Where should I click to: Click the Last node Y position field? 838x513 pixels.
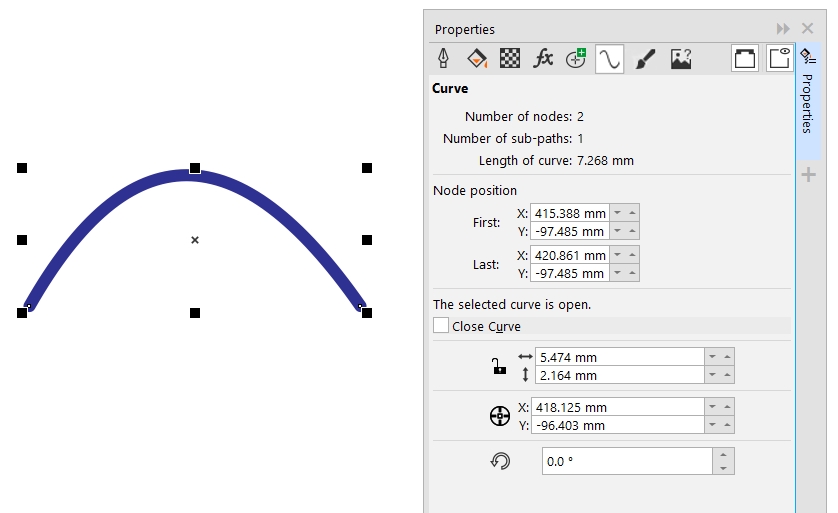click(x=569, y=273)
